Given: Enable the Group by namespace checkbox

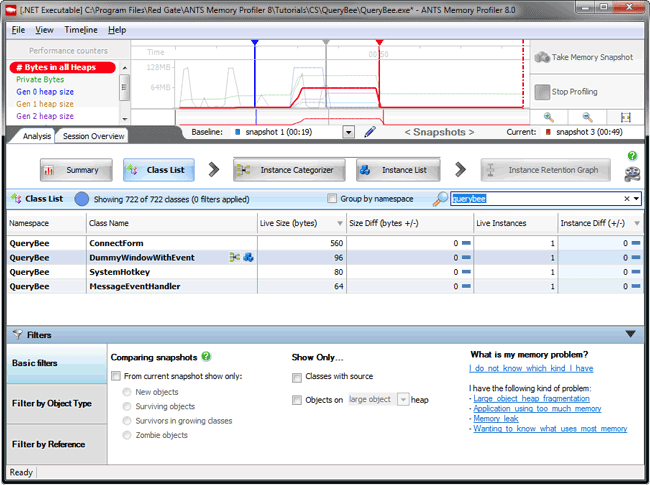Looking at the screenshot, I should pos(333,199).
